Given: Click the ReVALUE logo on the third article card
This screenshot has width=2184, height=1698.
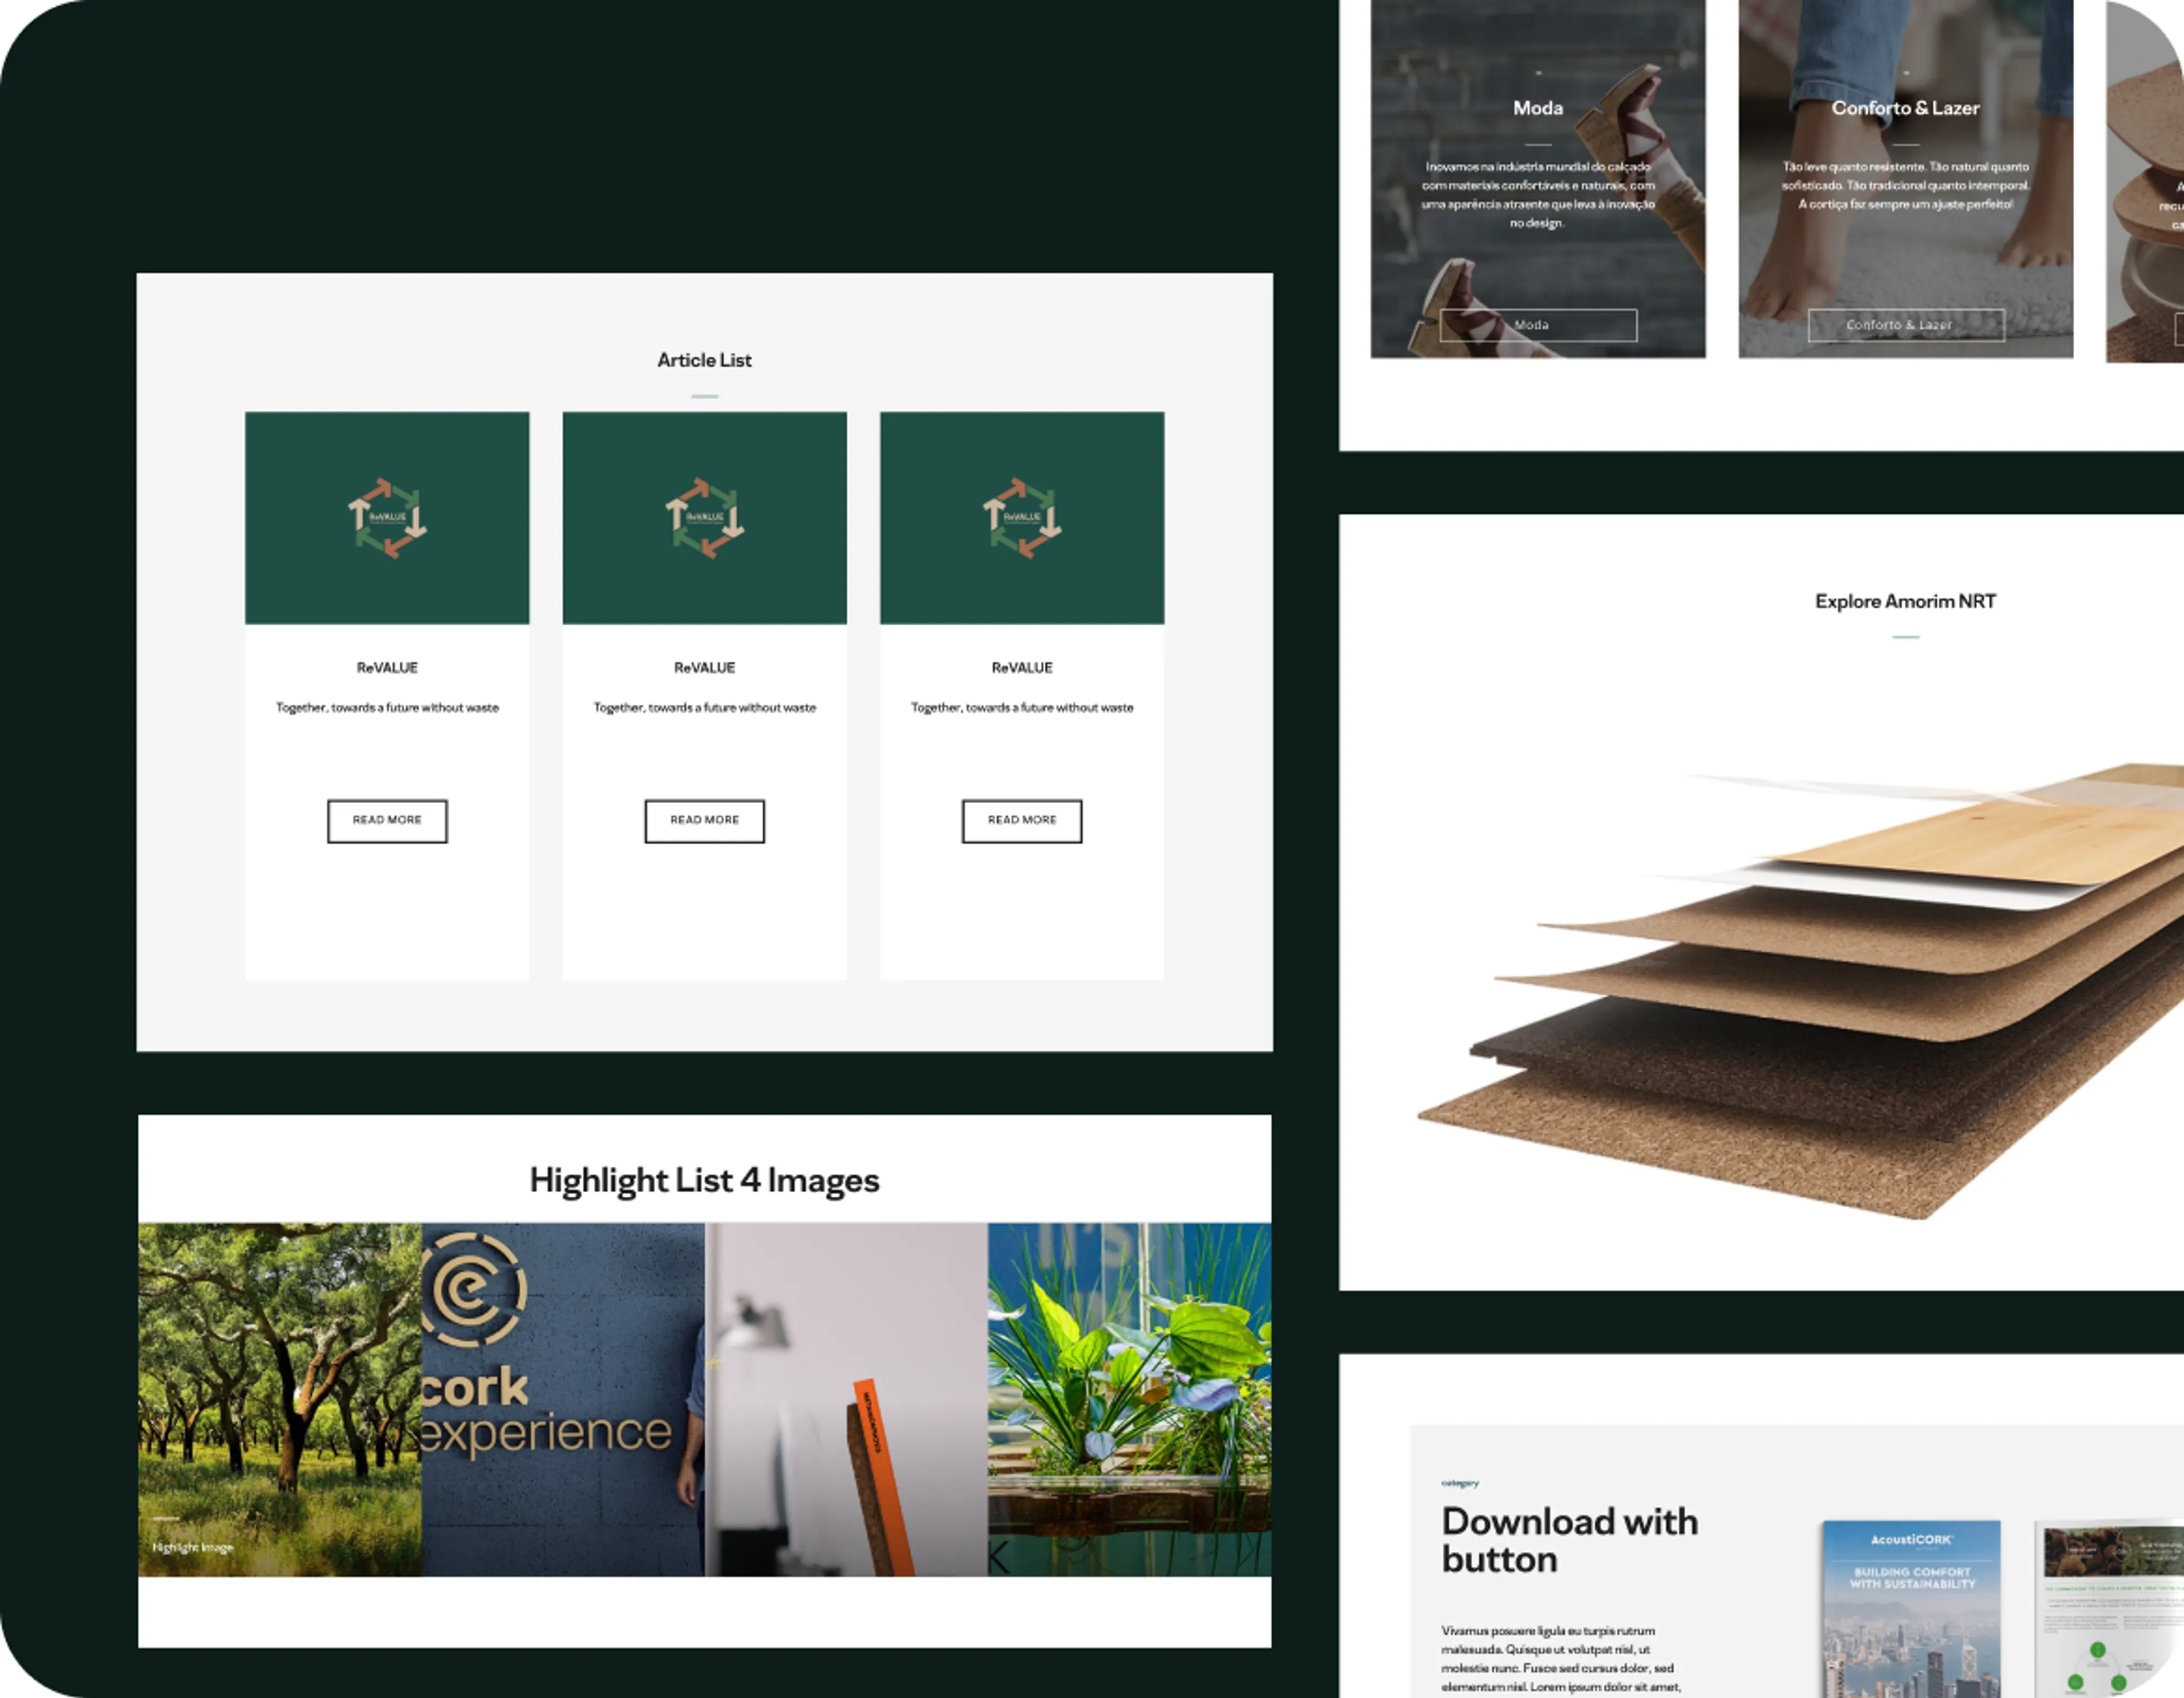Looking at the screenshot, I should point(1021,517).
